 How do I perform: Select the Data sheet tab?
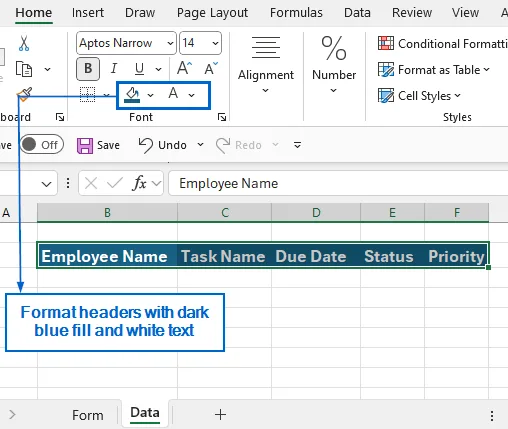tap(145, 413)
